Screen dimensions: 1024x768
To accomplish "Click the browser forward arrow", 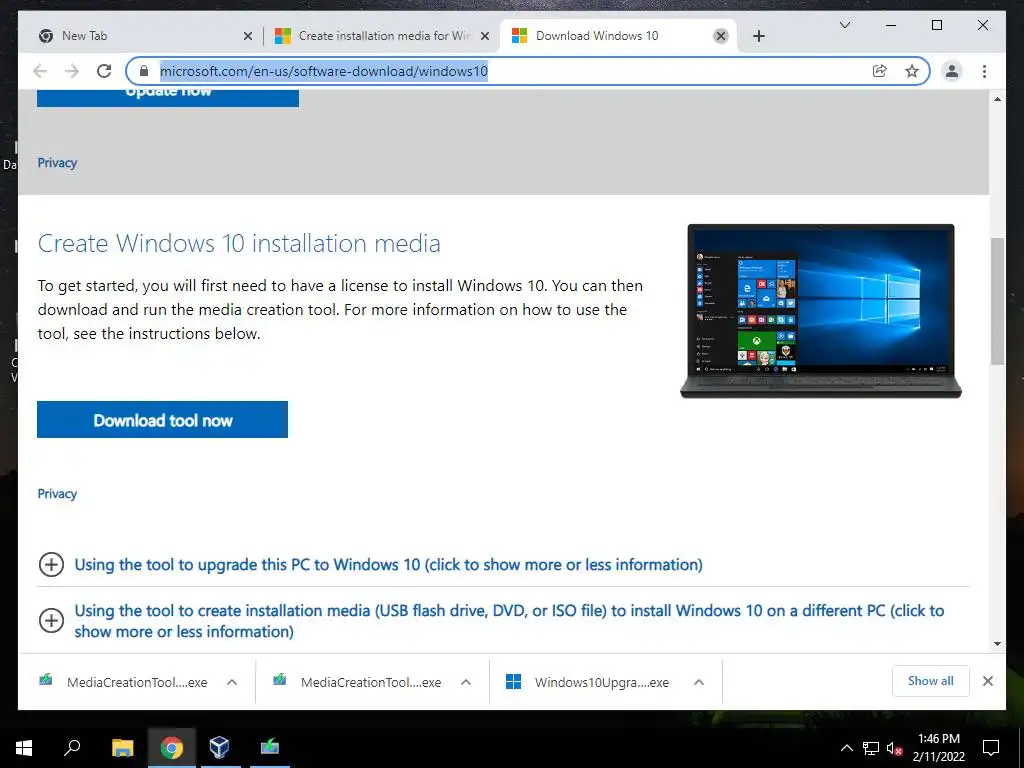I will 72,71.
